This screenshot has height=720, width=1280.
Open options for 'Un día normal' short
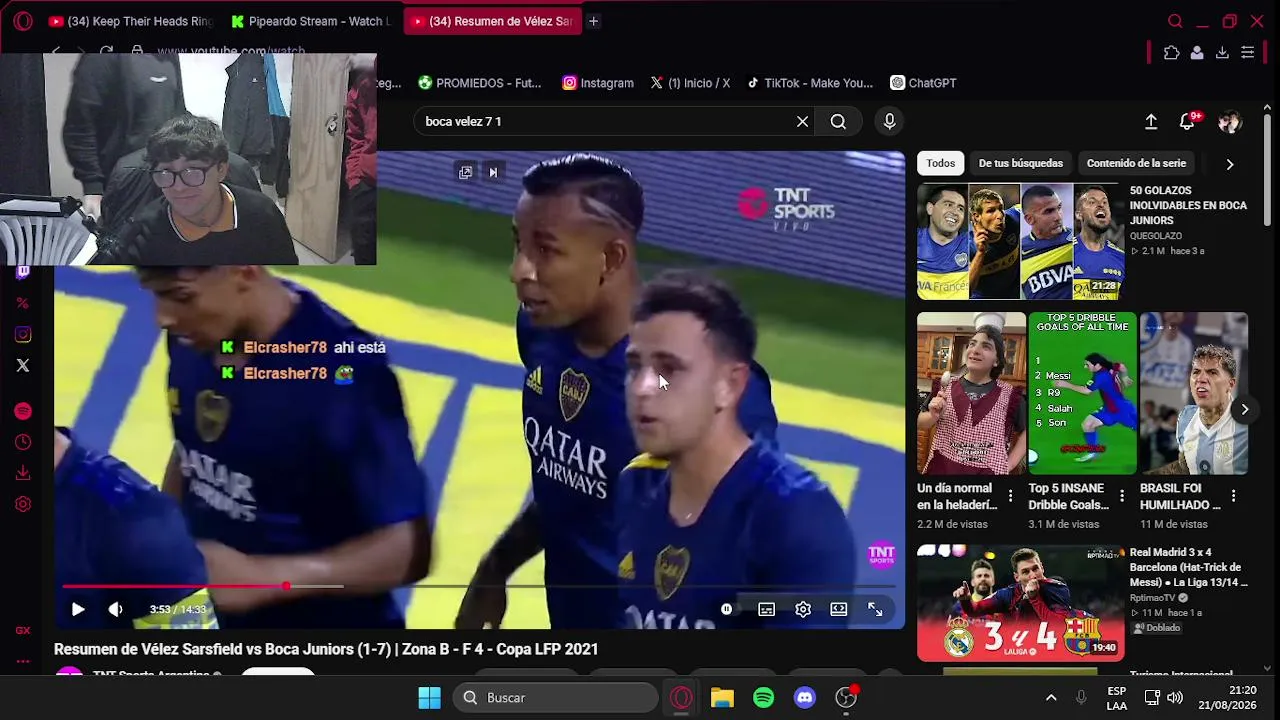1010,496
